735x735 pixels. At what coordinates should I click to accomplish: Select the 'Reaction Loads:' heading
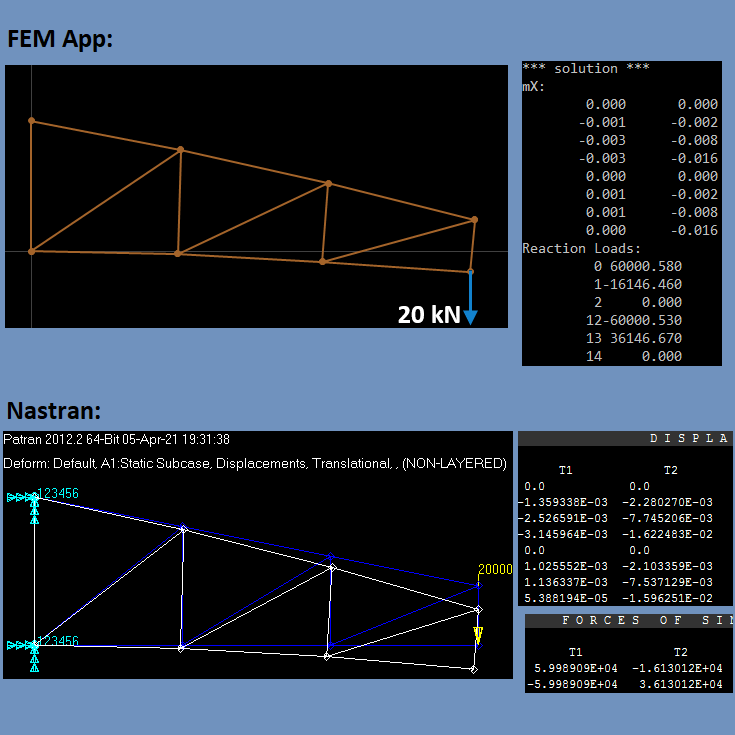584,248
